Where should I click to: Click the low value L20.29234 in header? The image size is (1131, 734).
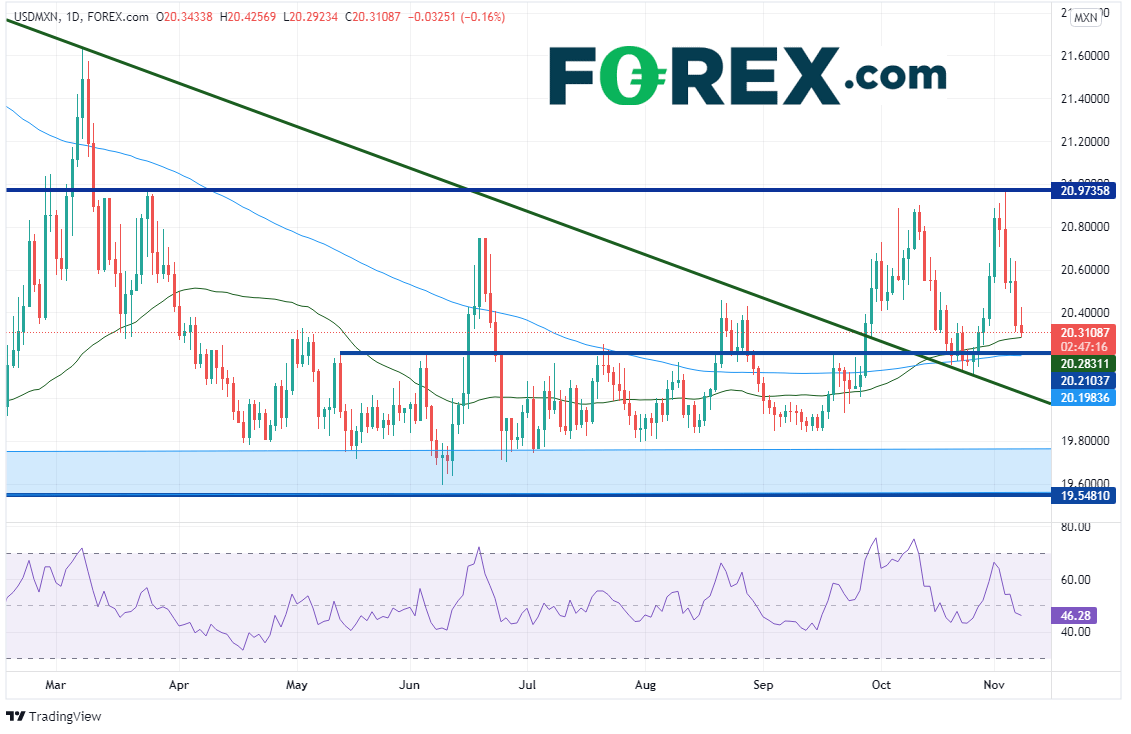pos(310,17)
